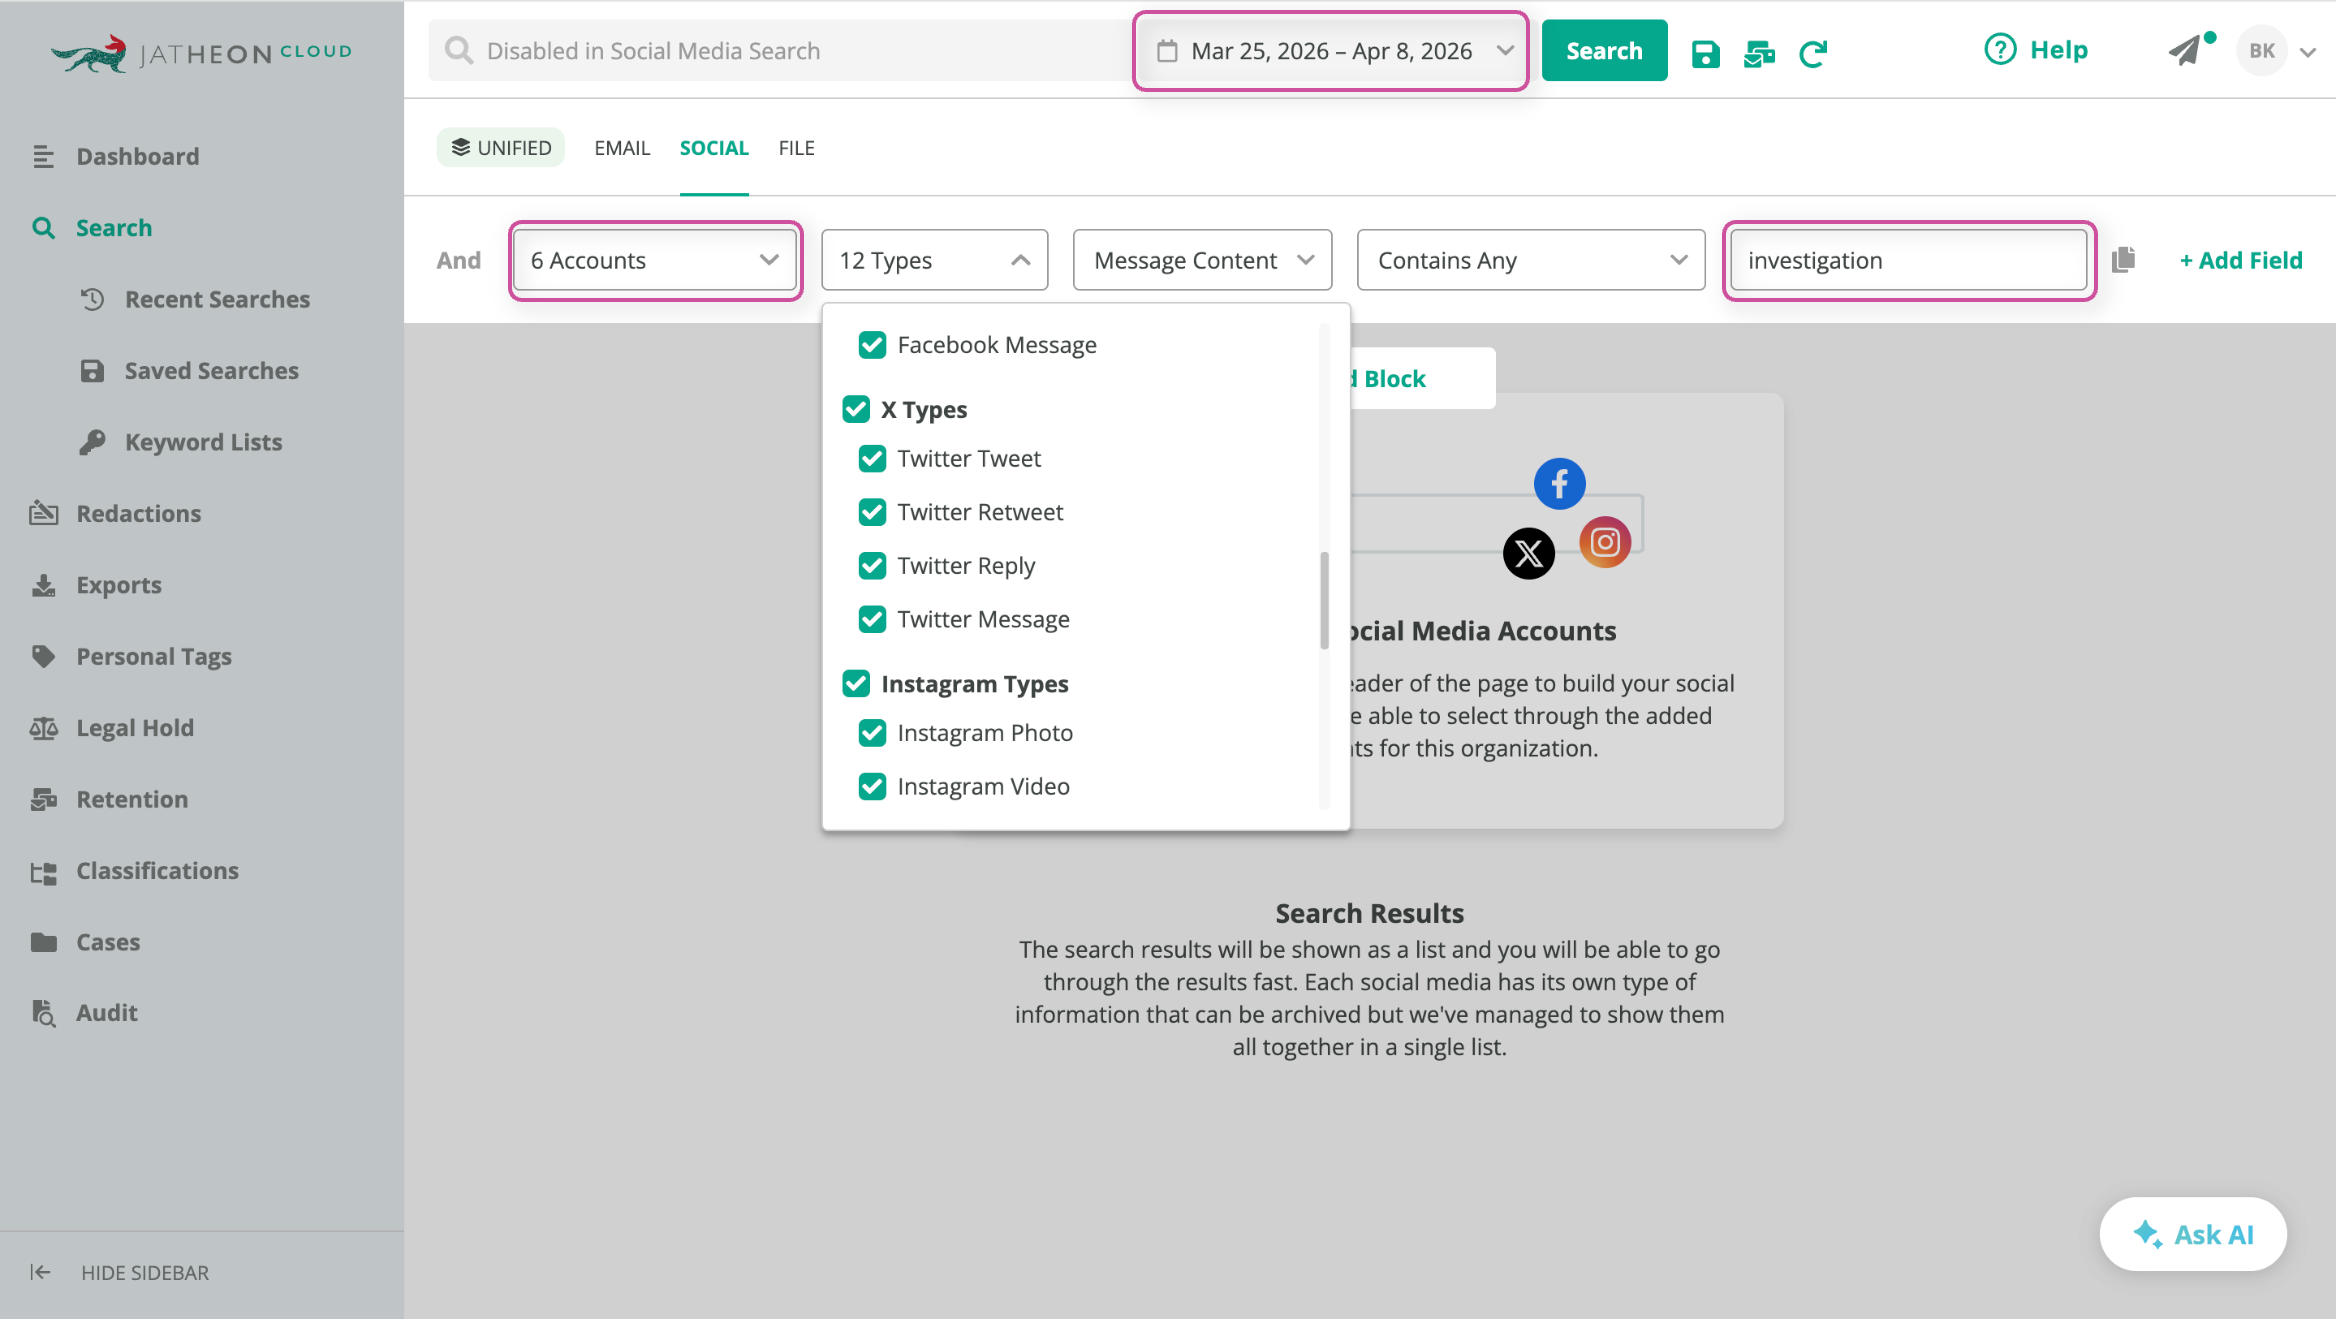
Task: Click the save search floppy disk icon
Action: (1705, 52)
